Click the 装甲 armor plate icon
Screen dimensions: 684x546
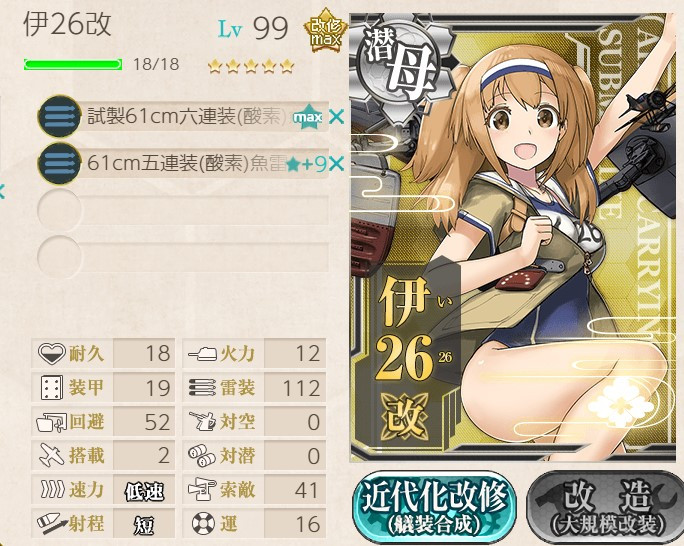pos(52,387)
